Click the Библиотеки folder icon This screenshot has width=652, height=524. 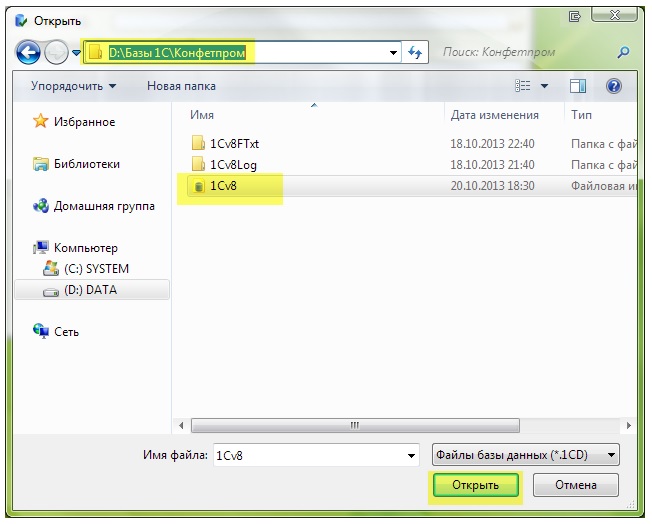coord(40,164)
